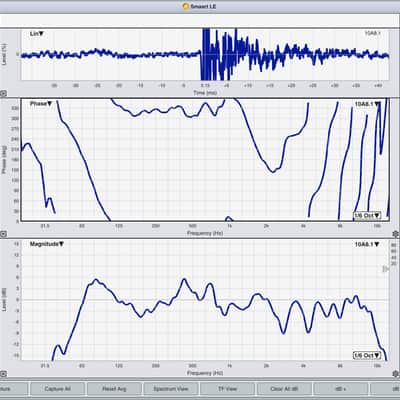
Task: Collapse the Magnitude pane with its corner icon
Action: 3,374
